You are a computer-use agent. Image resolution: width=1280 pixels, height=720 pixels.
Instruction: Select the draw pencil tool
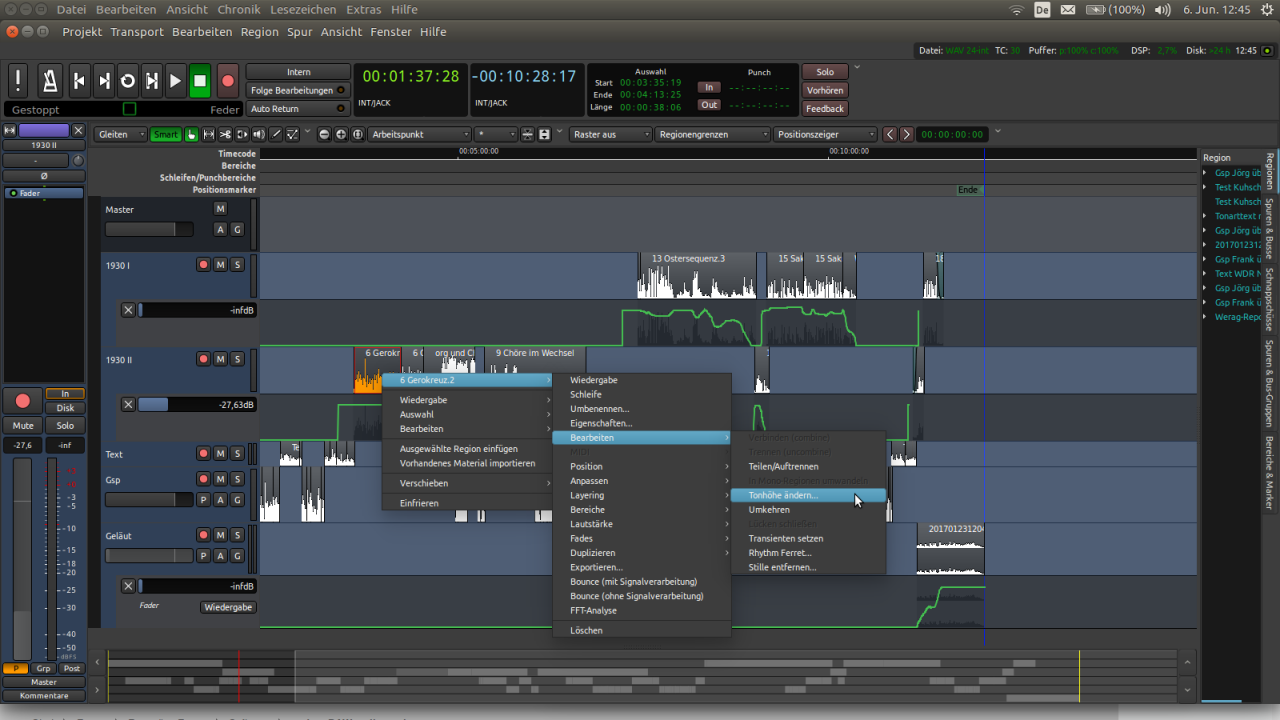[276, 134]
